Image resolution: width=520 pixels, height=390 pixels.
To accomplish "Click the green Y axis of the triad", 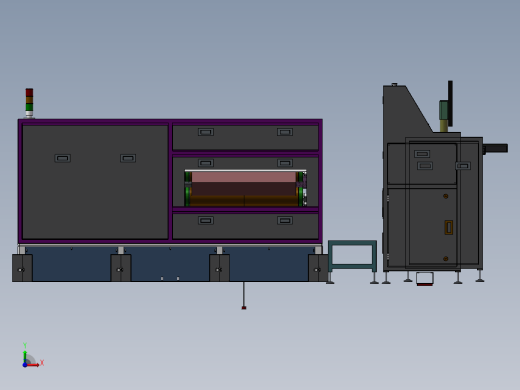I will coord(25,357).
